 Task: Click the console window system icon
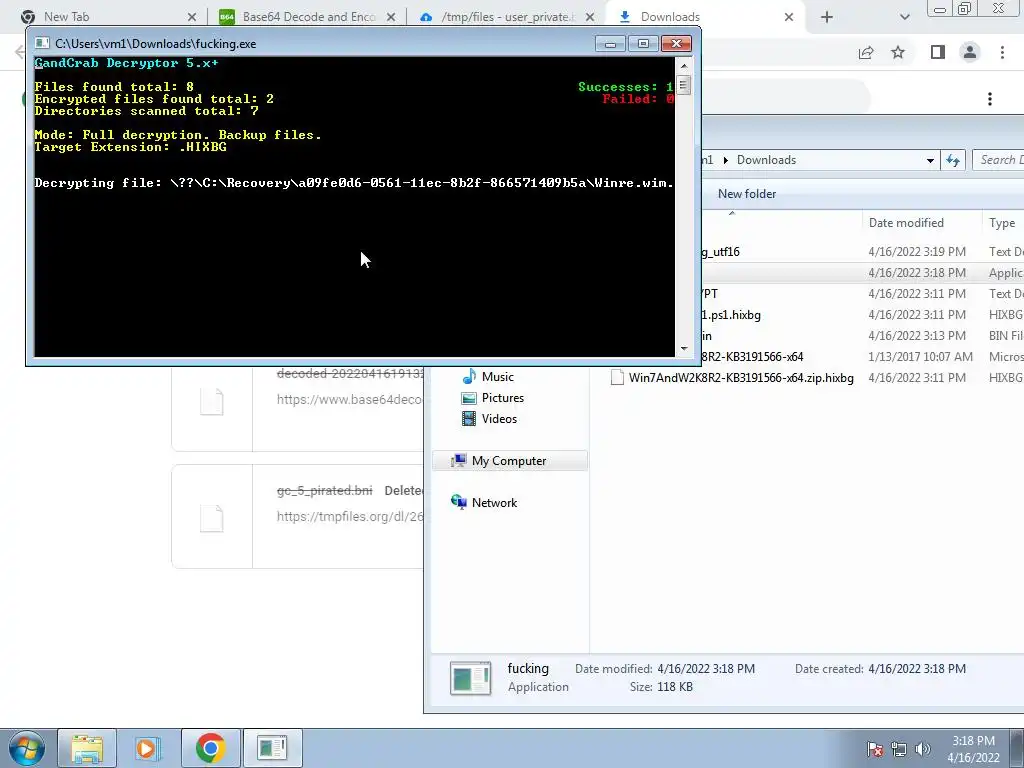coord(42,44)
